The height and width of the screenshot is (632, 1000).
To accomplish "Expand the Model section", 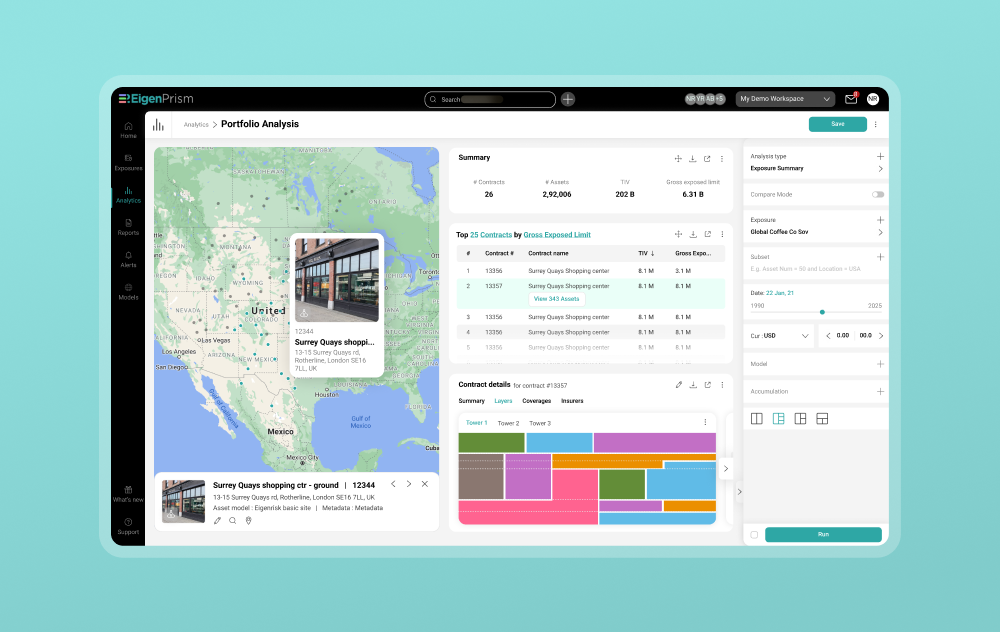I will pos(880,365).
